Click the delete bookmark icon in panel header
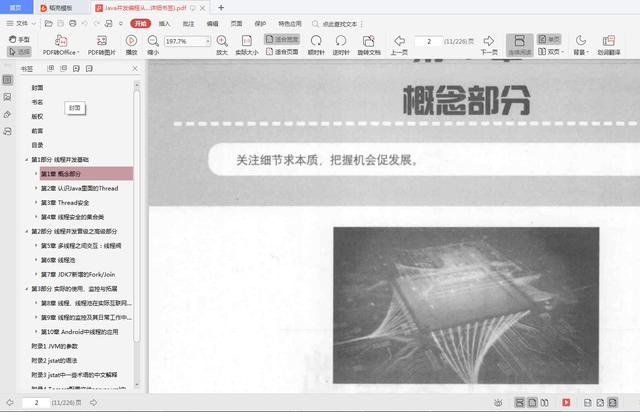Screen dimensions: 640x412 pyautogui.click(x=89, y=68)
